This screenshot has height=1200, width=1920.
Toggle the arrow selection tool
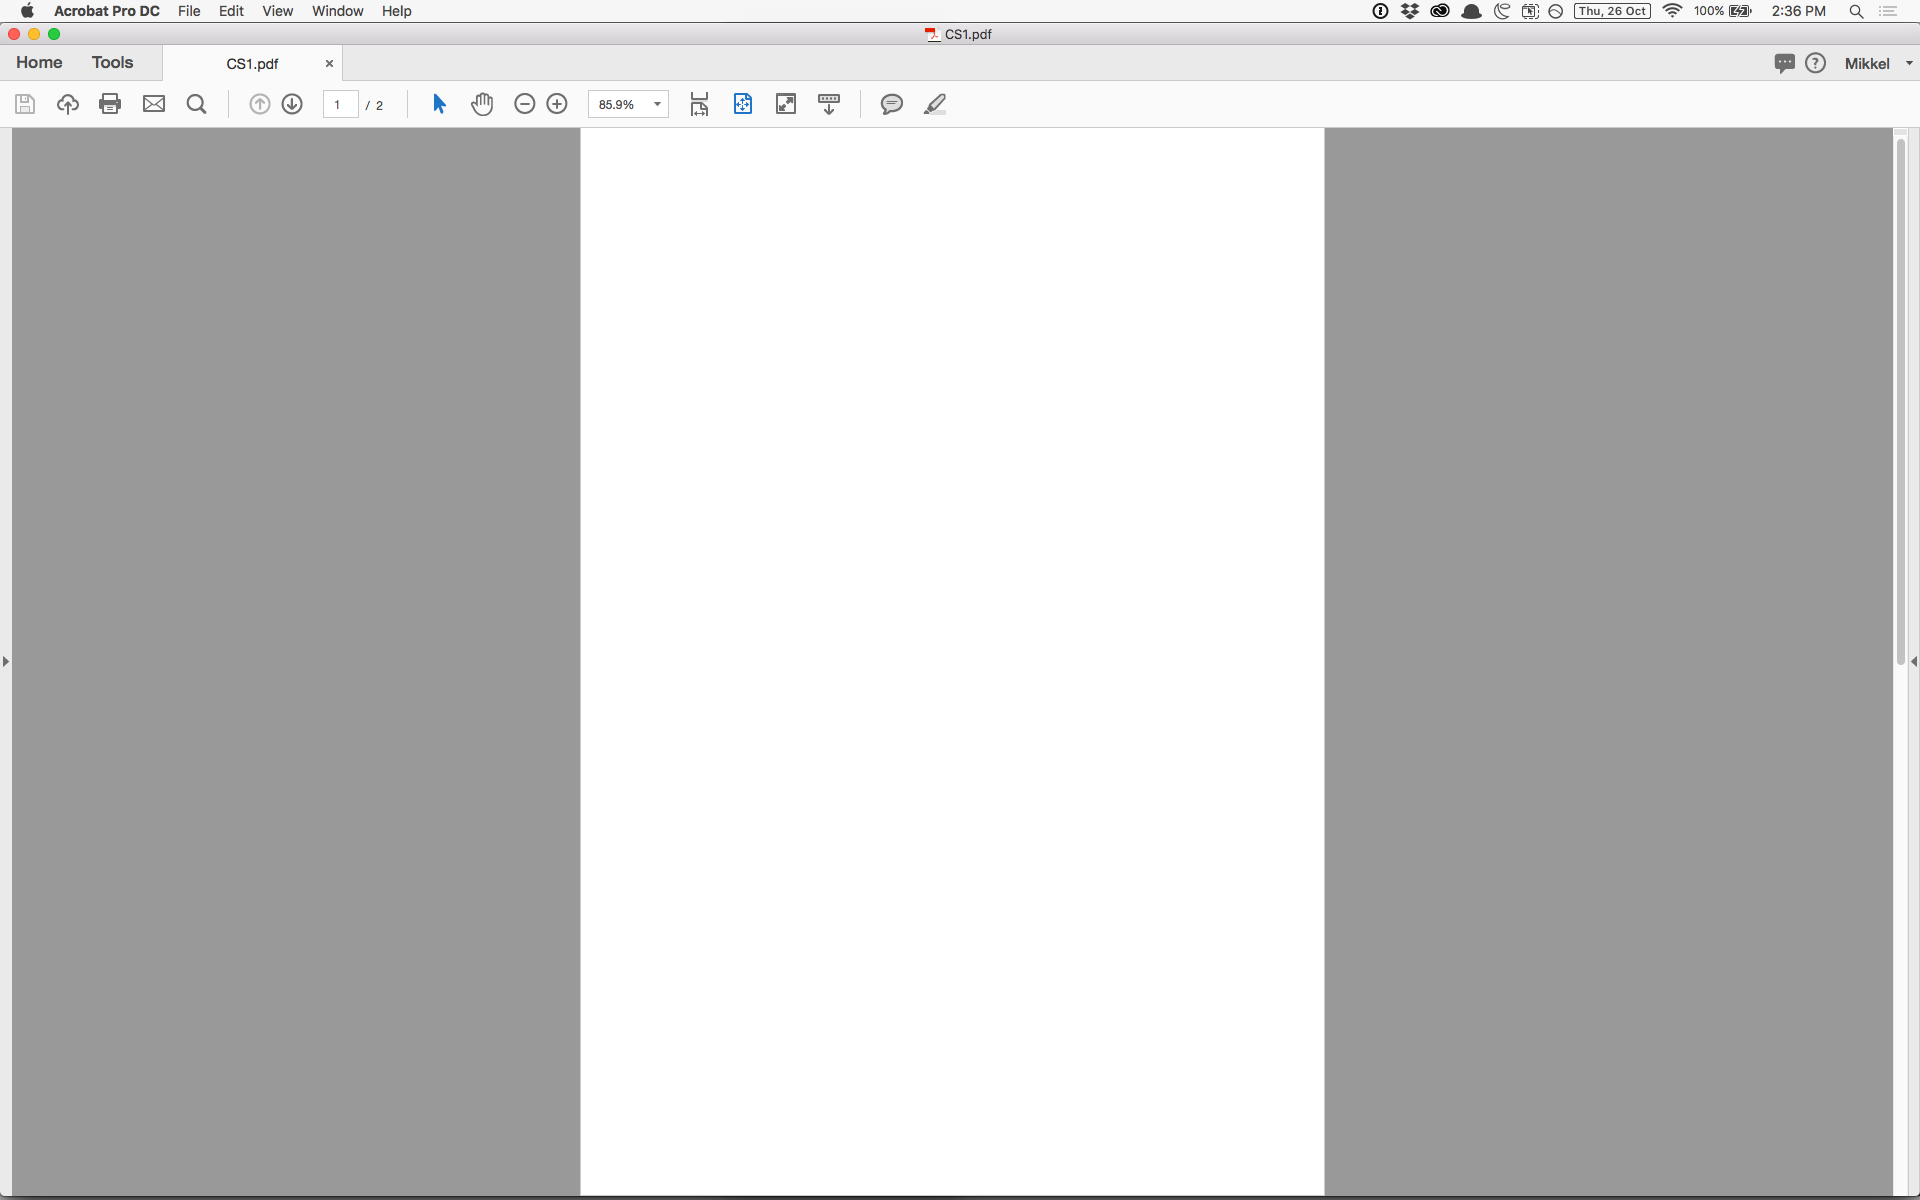(439, 104)
